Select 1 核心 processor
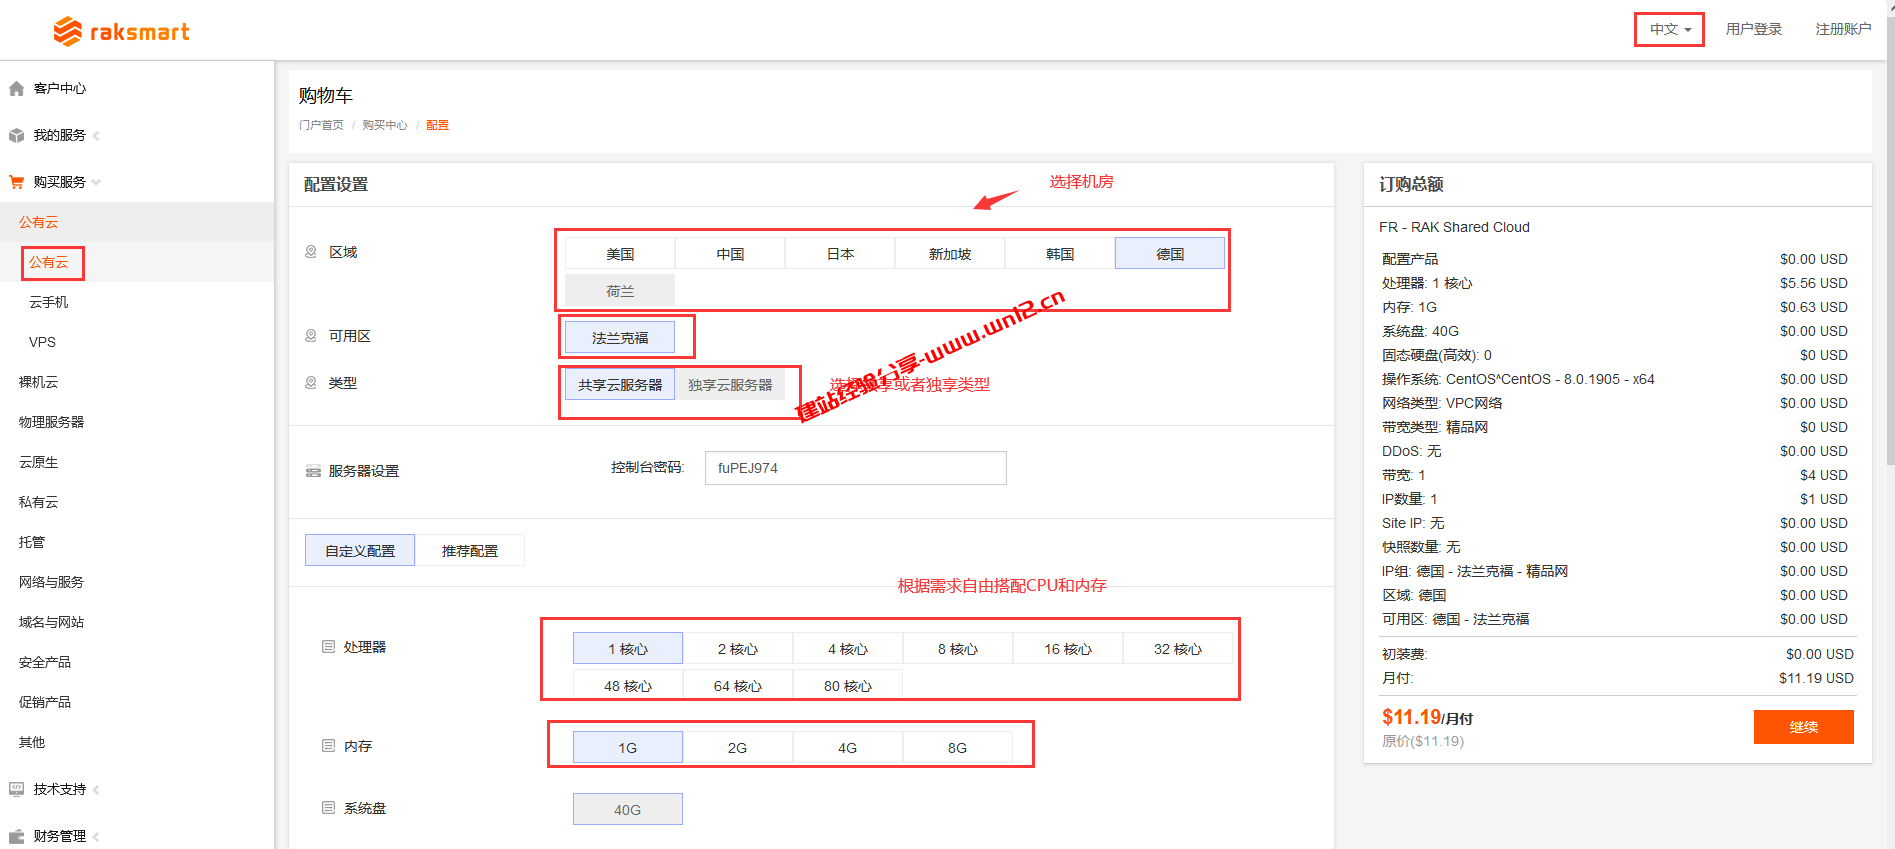Viewport: 1895px width, 849px height. [628, 649]
